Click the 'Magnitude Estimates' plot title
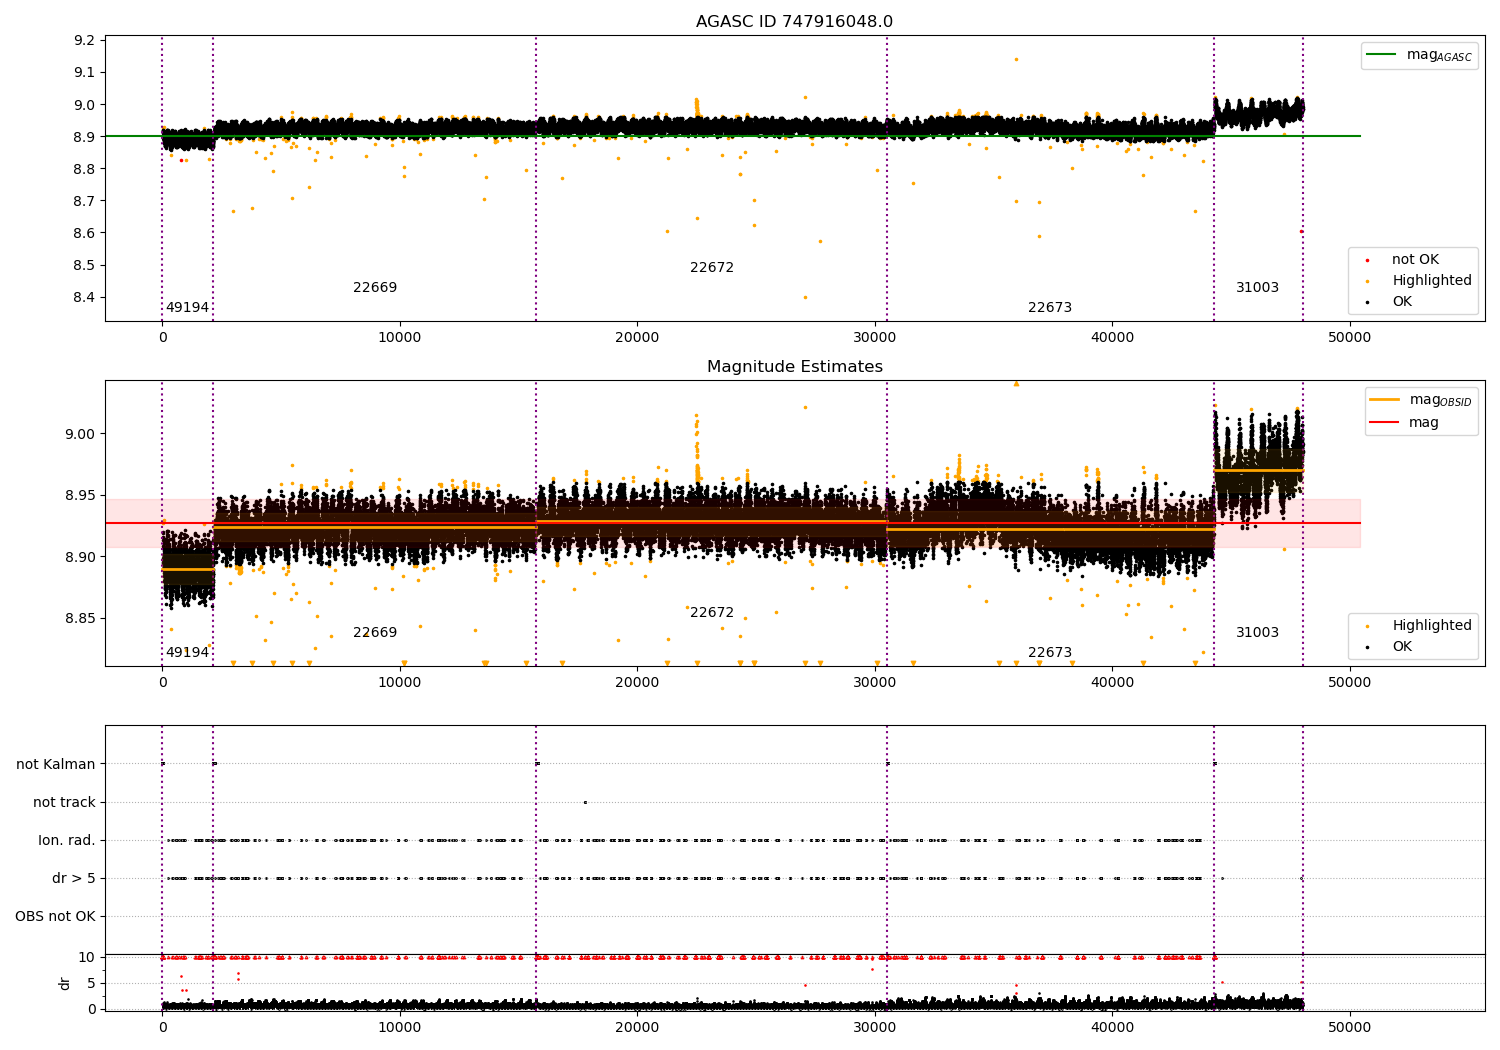 (794, 367)
